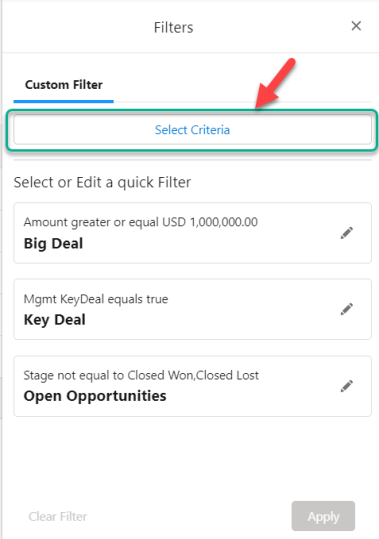
Task: Edit the Big Deal filter pencil icon
Action: (x=346, y=233)
